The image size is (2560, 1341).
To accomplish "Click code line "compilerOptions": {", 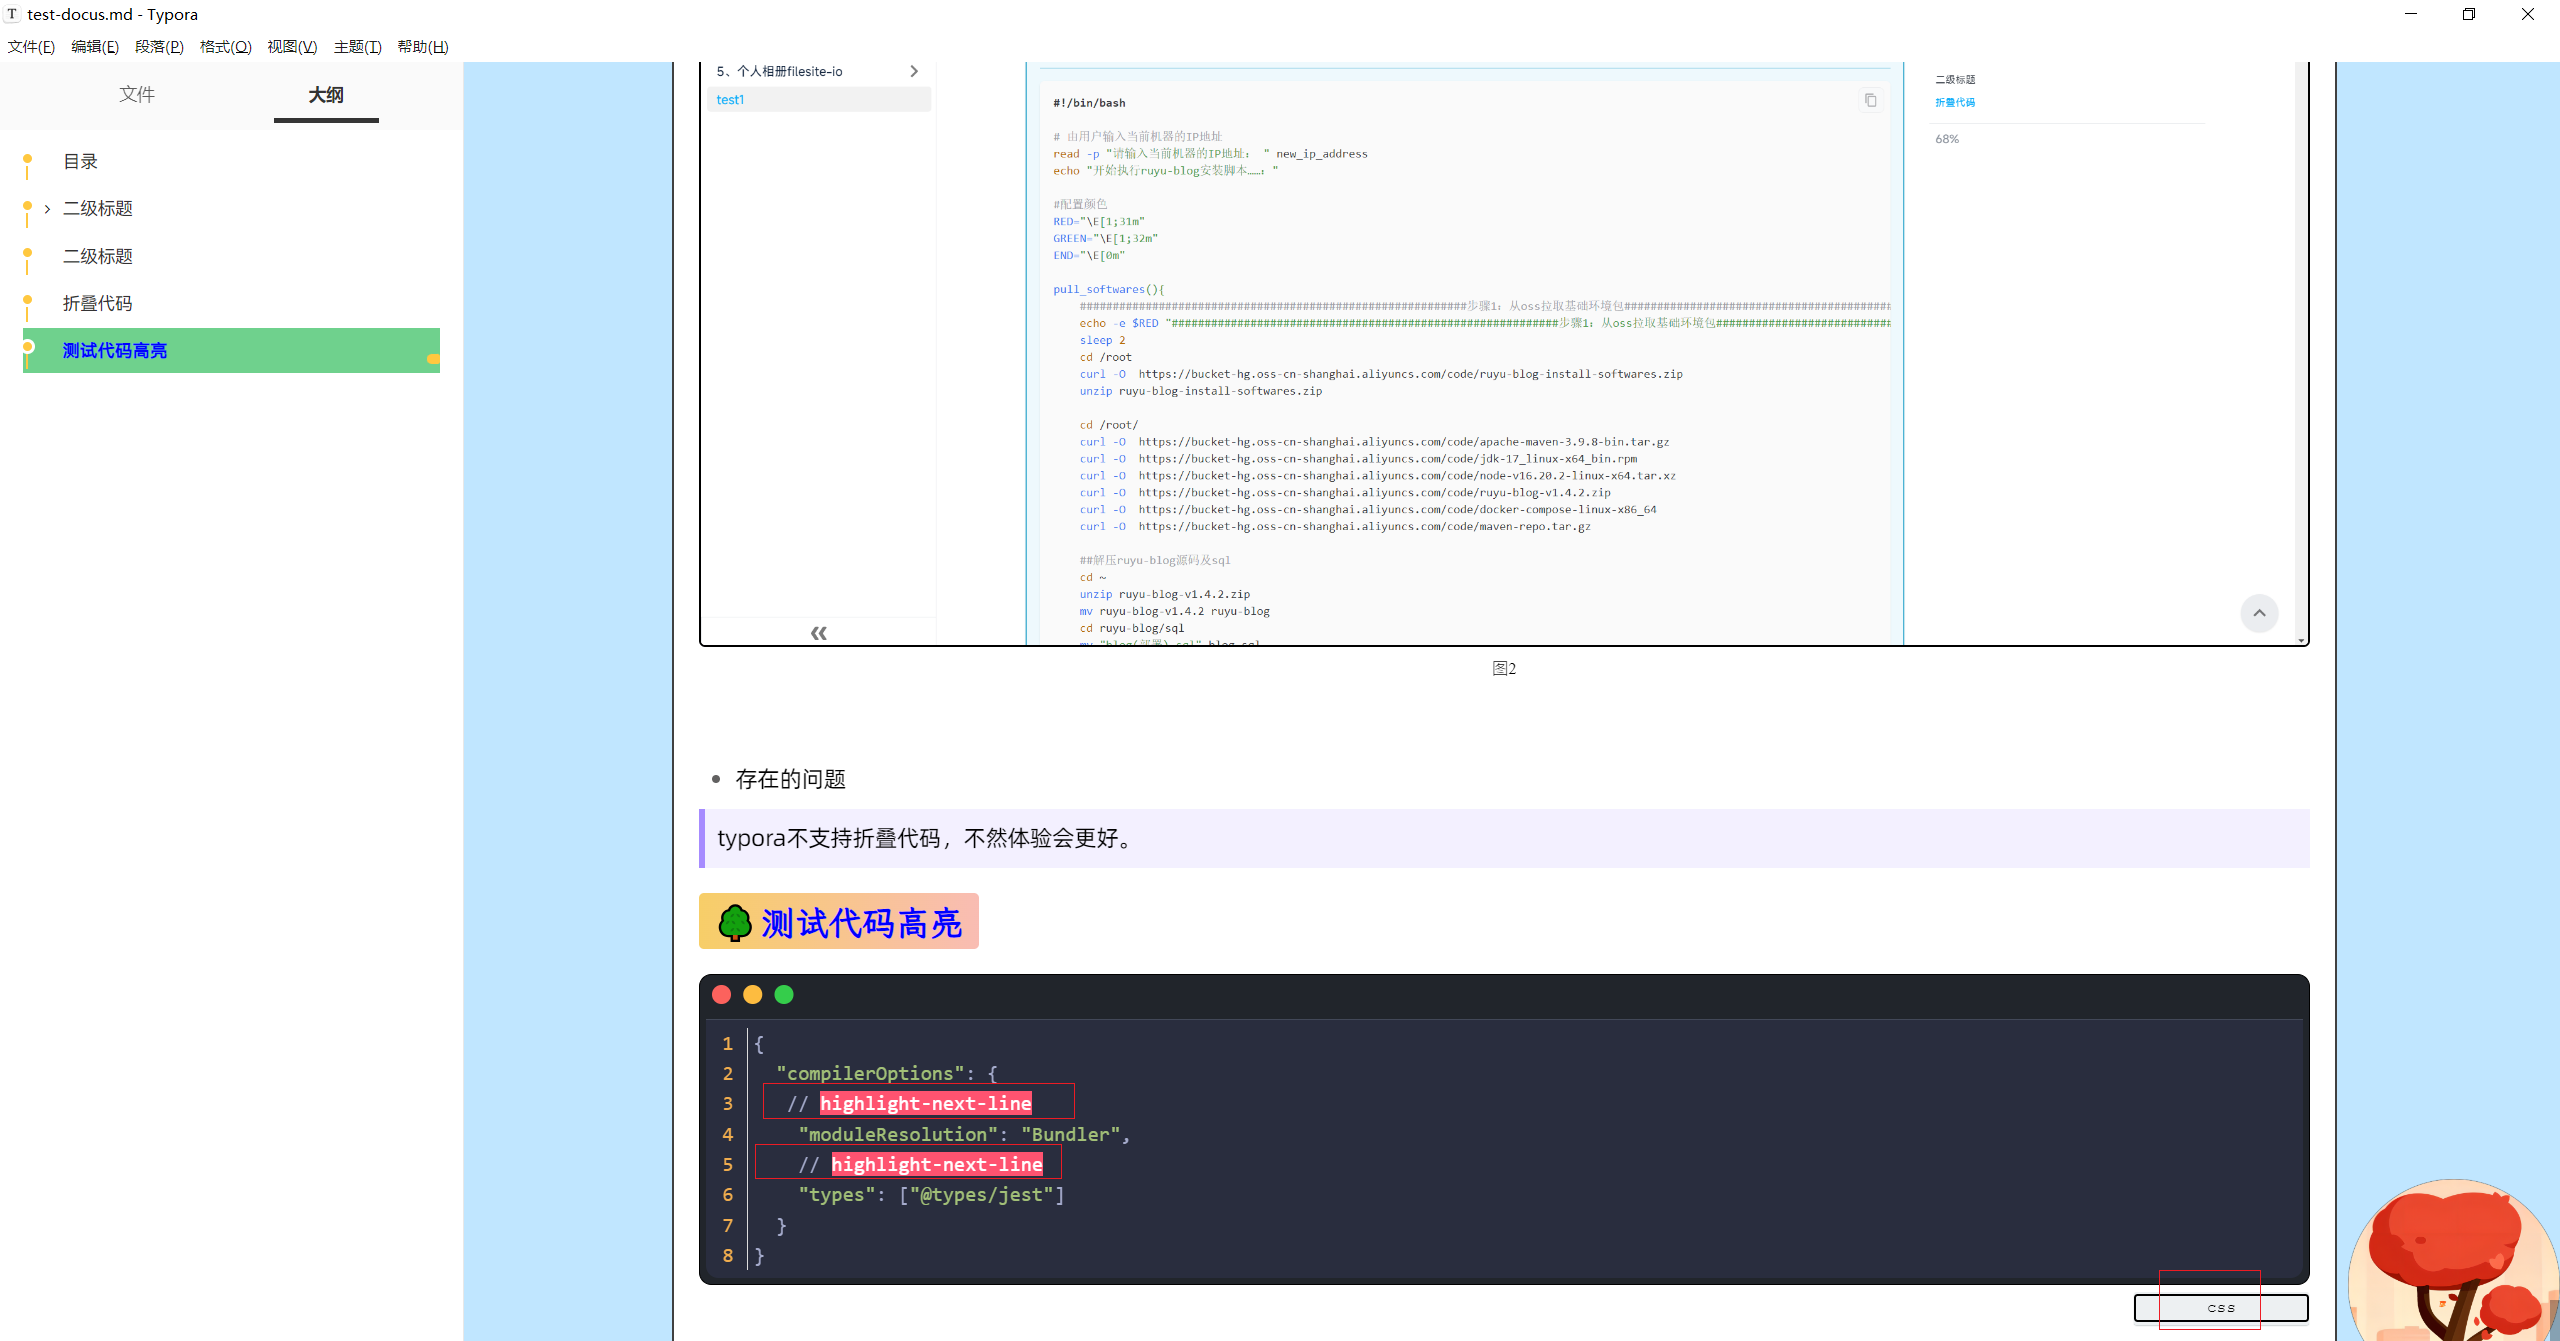I will [x=887, y=1073].
